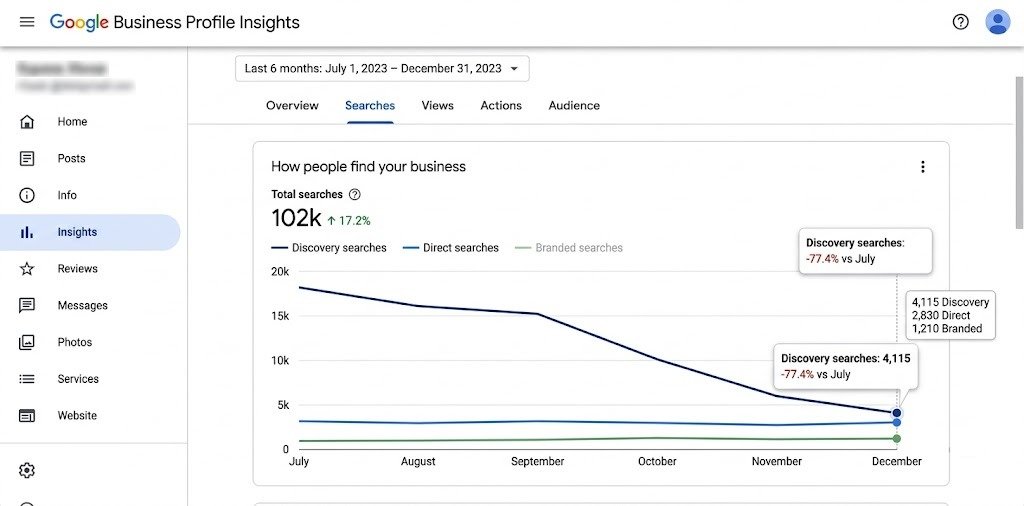This screenshot has height=506, width=1024.
Task: Open the chart card three-dot menu
Action: (x=922, y=166)
